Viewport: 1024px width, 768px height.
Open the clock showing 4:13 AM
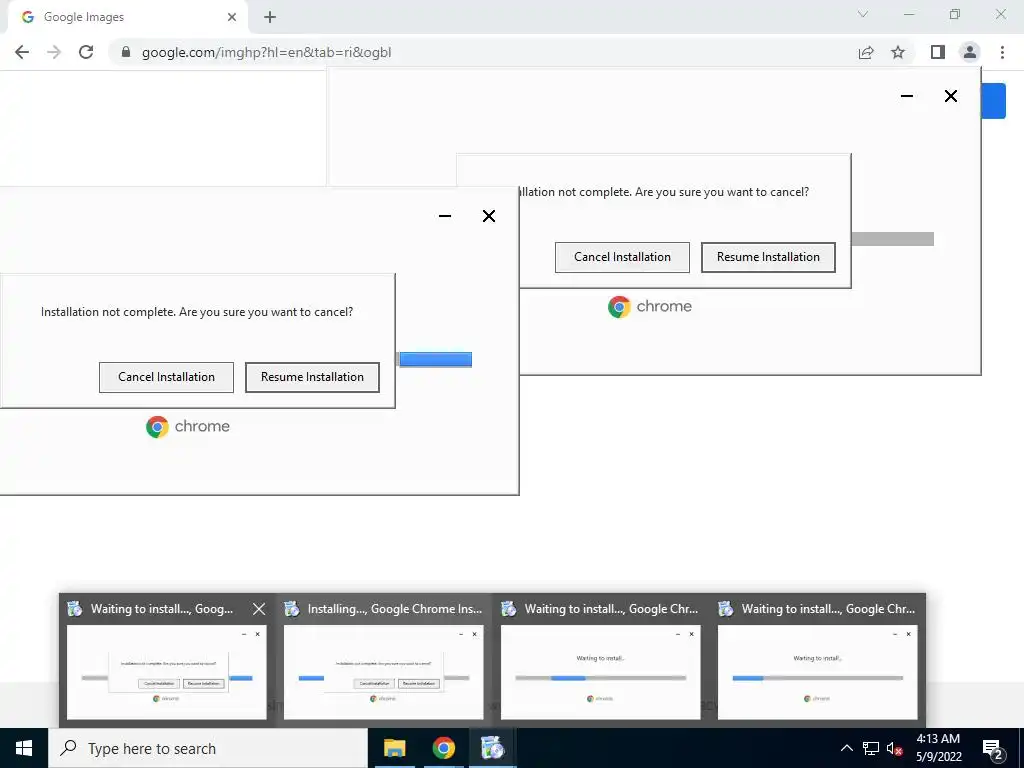(x=938, y=748)
